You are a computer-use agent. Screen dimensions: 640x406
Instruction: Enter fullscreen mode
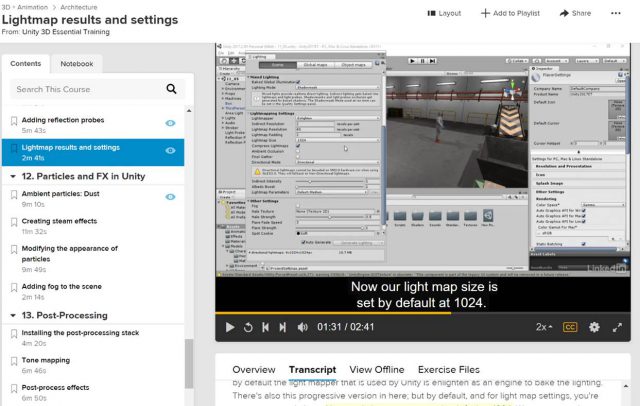point(617,327)
